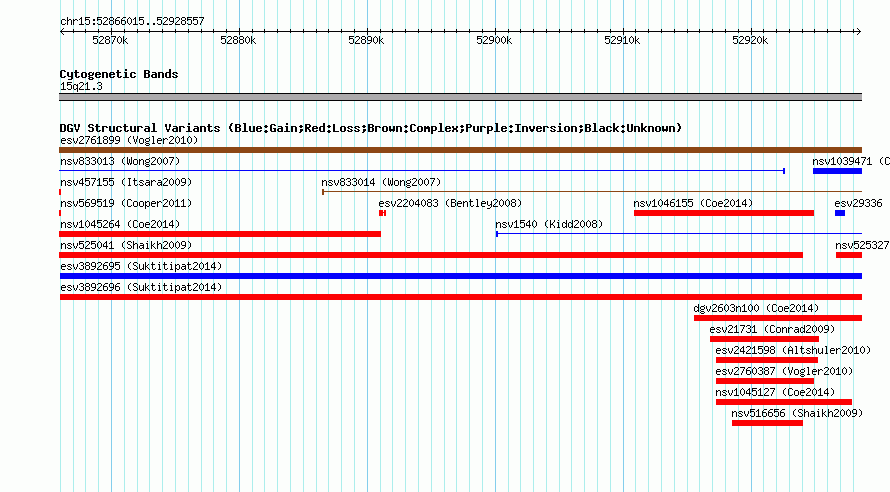Screen dimensions: 890x492
Task: Select the brown esv2761899 complex variant bar
Action: pos(460,150)
